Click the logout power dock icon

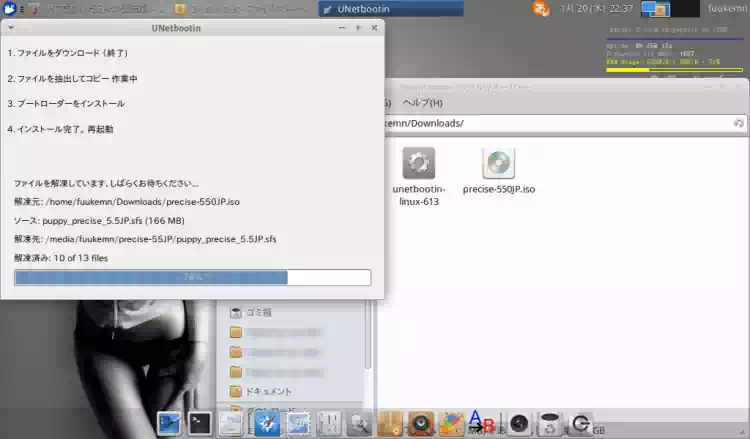coord(581,424)
